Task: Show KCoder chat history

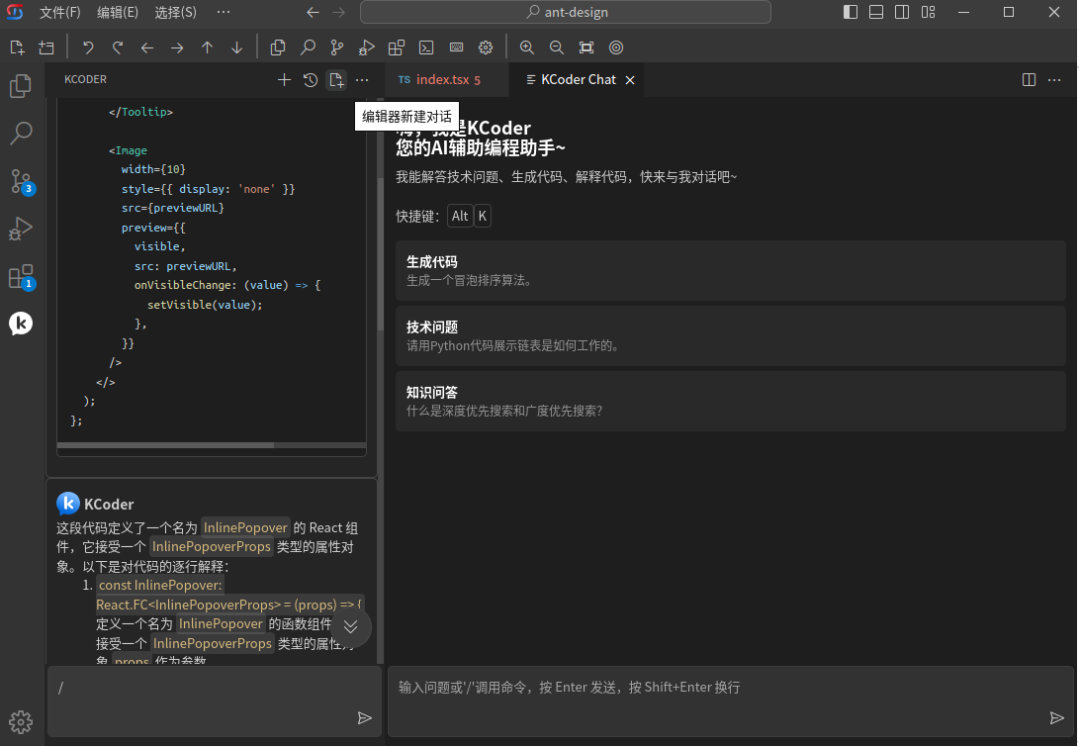Action: pyautogui.click(x=310, y=80)
